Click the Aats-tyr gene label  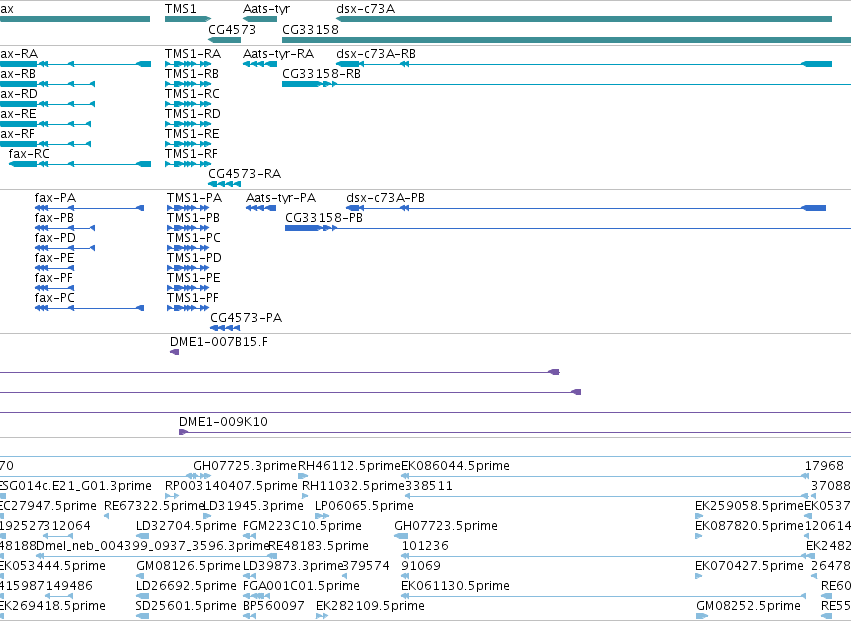[266, 9]
